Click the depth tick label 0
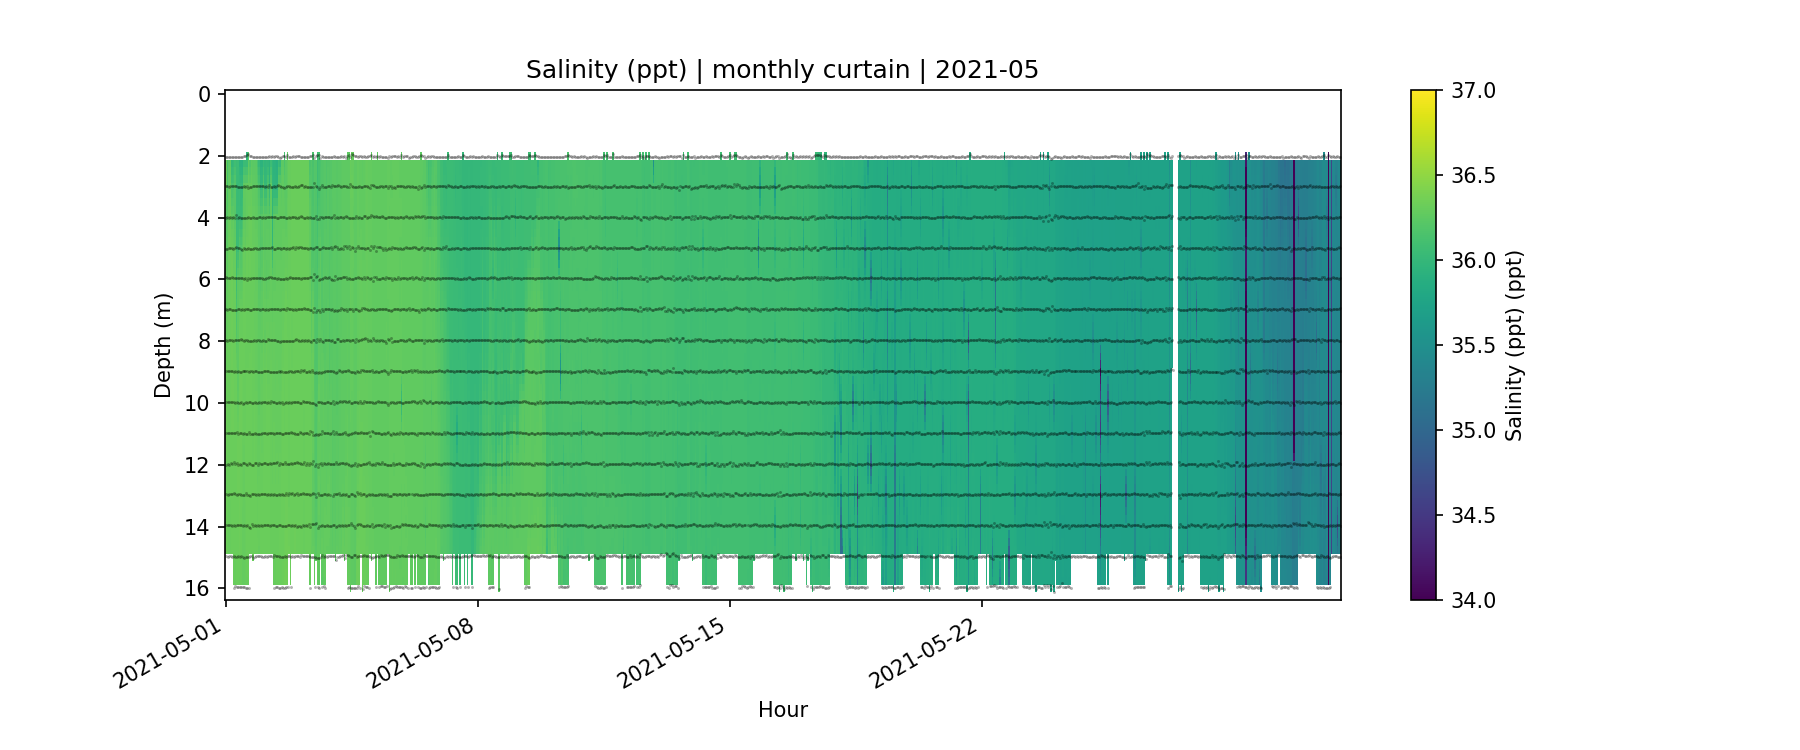This screenshot has width=1800, height=750. [x=205, y=95]
